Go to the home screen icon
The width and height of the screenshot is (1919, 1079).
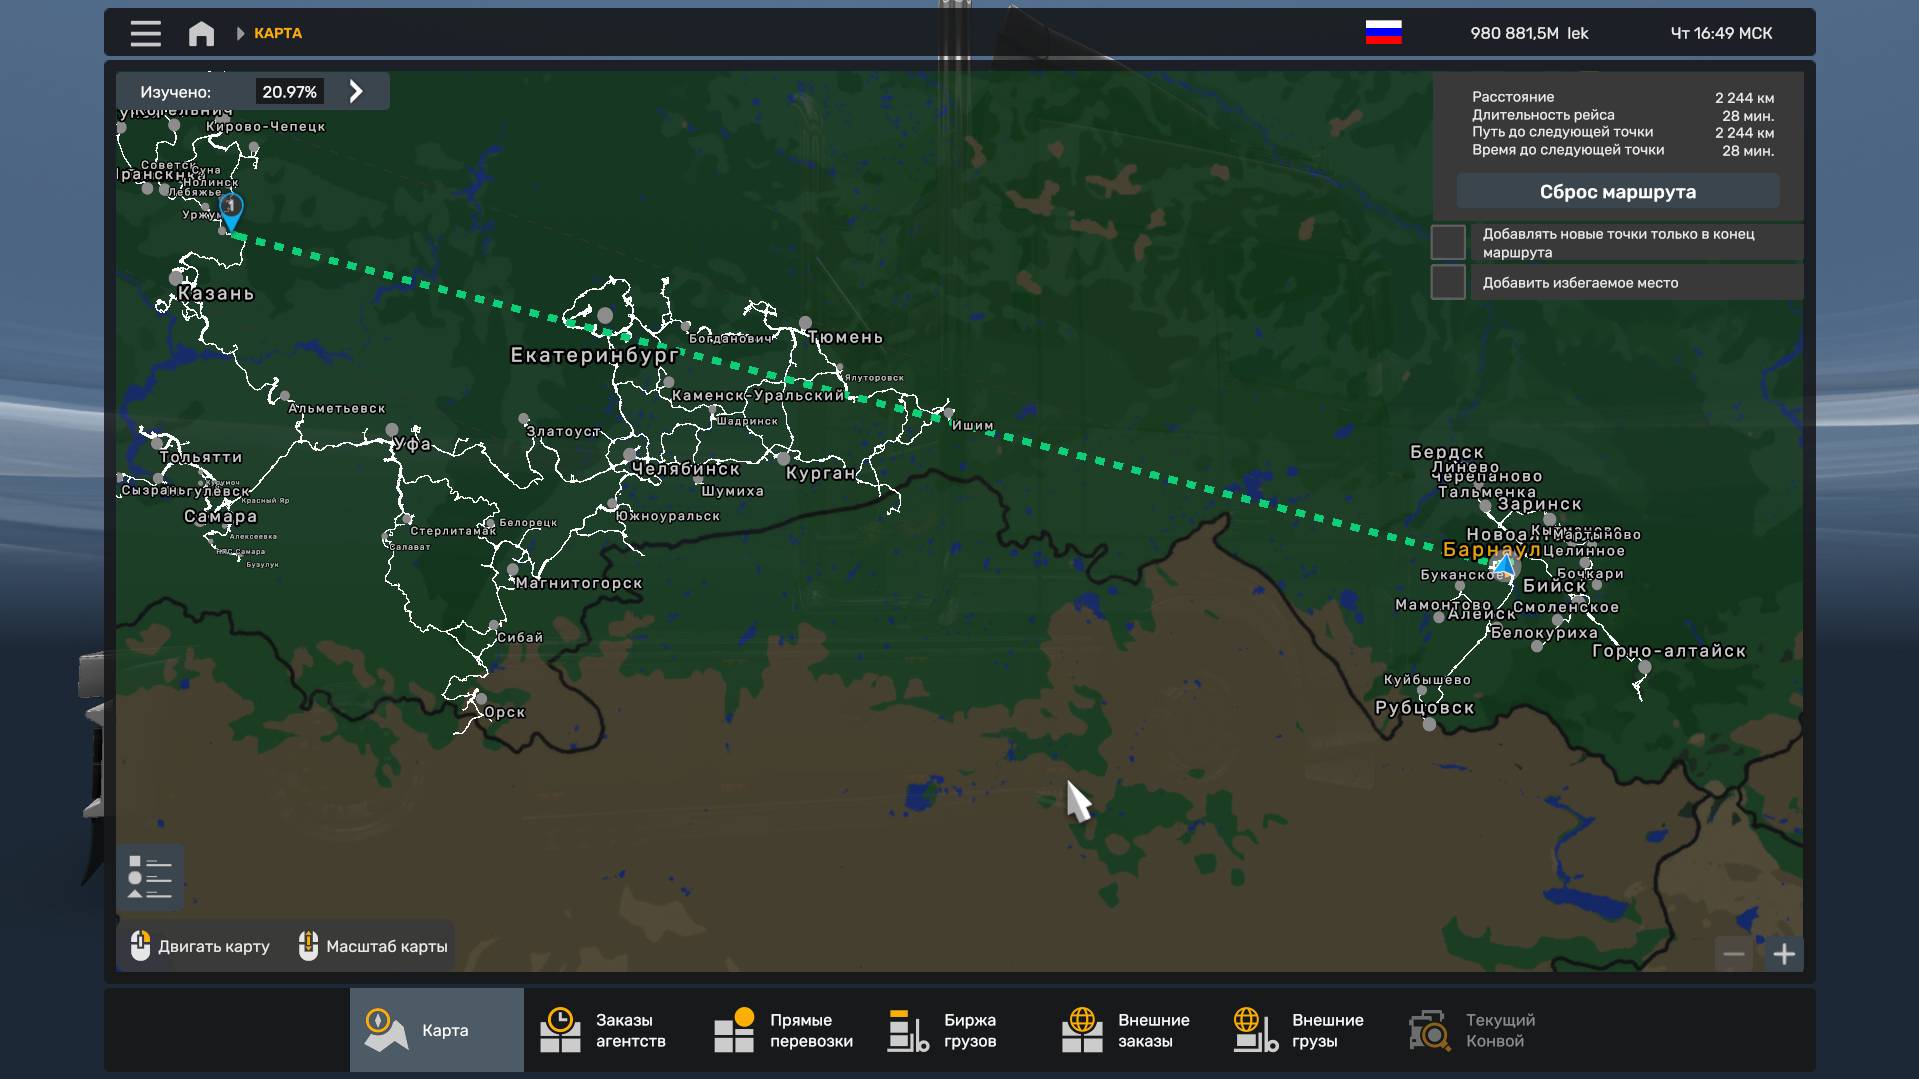(x=201, y=33)
